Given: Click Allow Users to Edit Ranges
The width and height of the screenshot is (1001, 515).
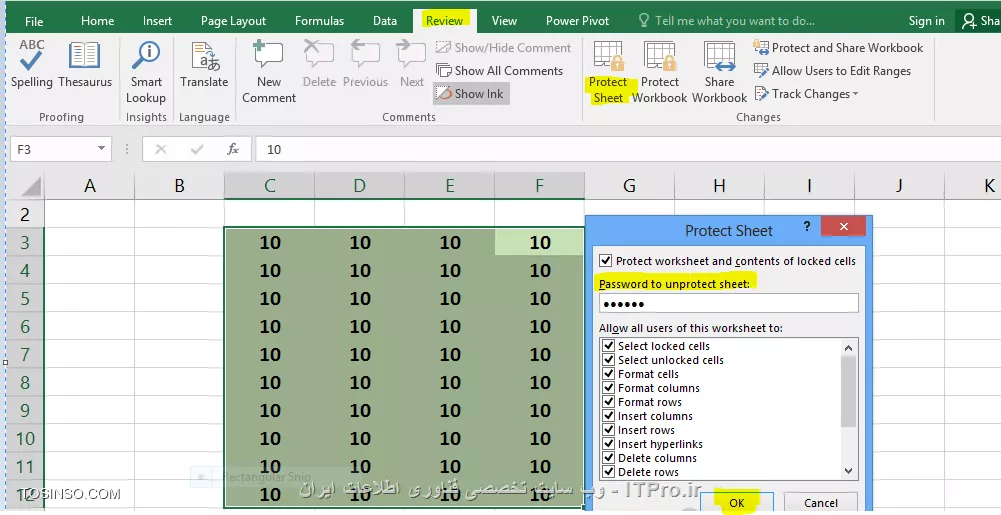Looking at the screenshot, I should 832,71.
